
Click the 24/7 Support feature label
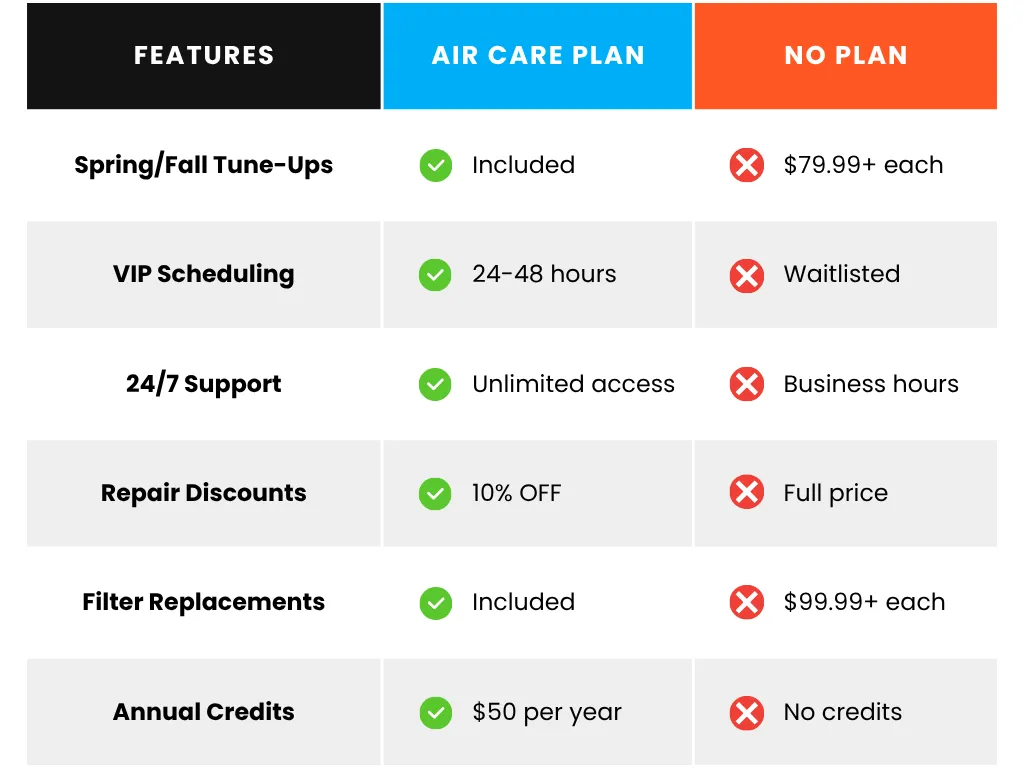204,384
